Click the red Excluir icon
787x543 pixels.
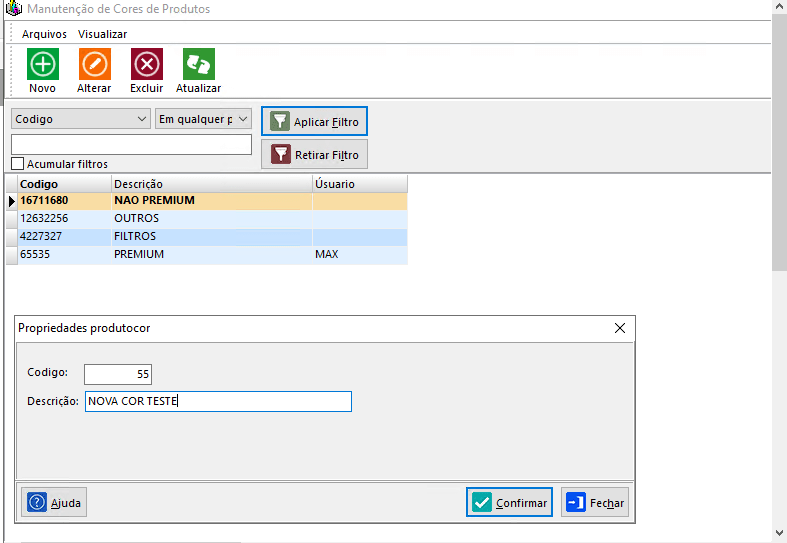pyautogui.click(x=147, y=65)
